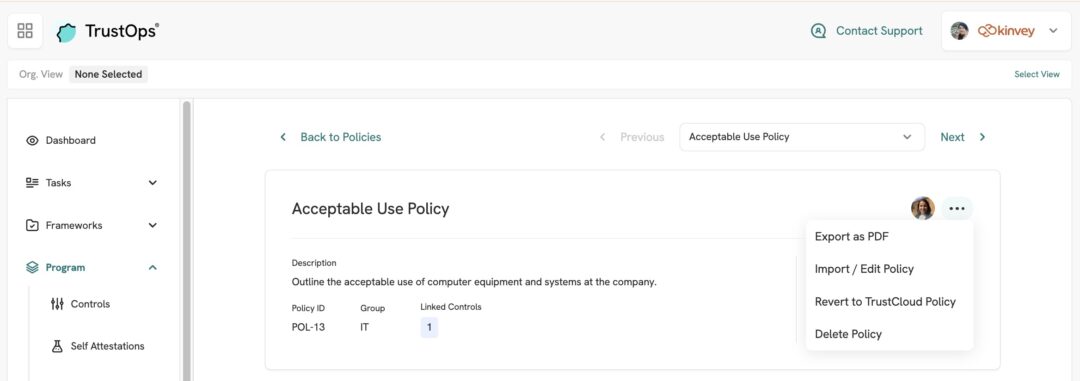Open Frameworks in sidebar
Image resolution: width=1080 pixels, height=381 pixels.
click(x=74, y=225)
